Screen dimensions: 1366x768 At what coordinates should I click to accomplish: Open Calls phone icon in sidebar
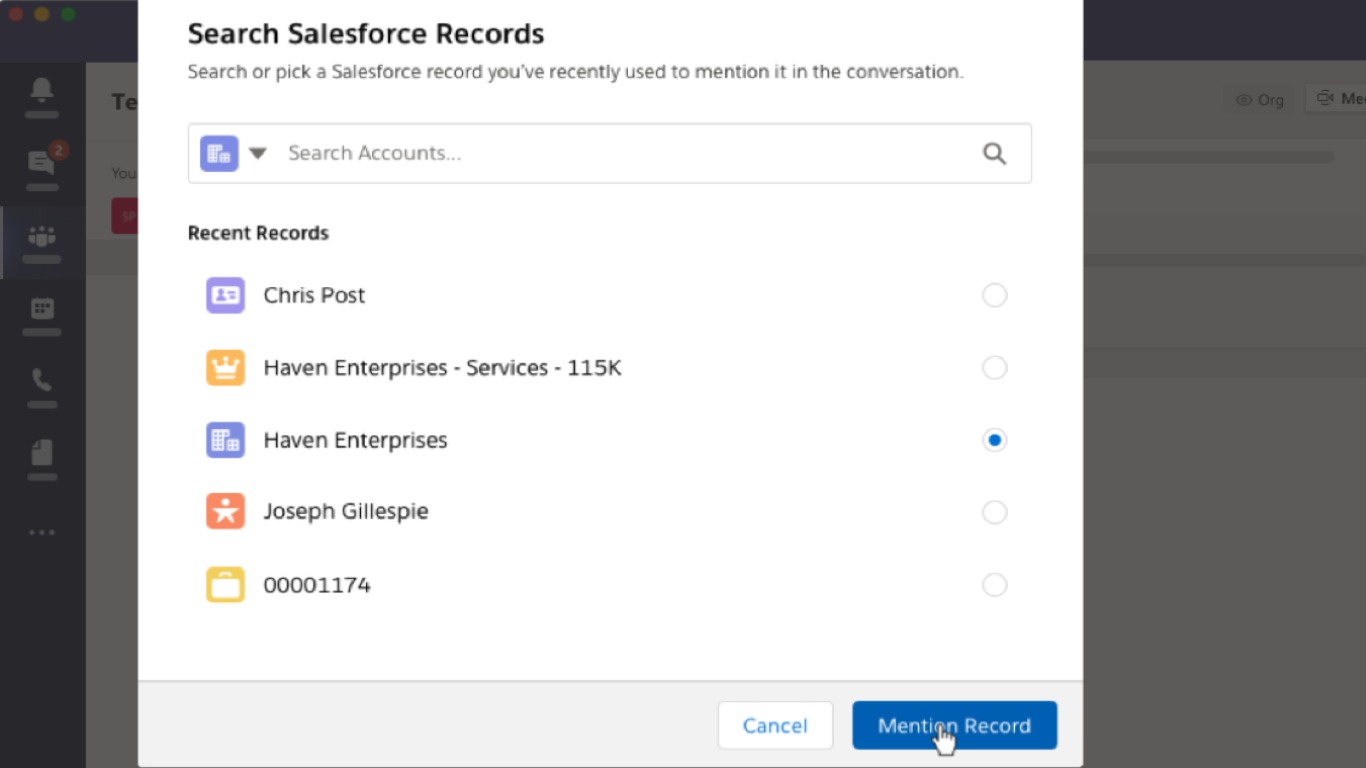[42, 381]
